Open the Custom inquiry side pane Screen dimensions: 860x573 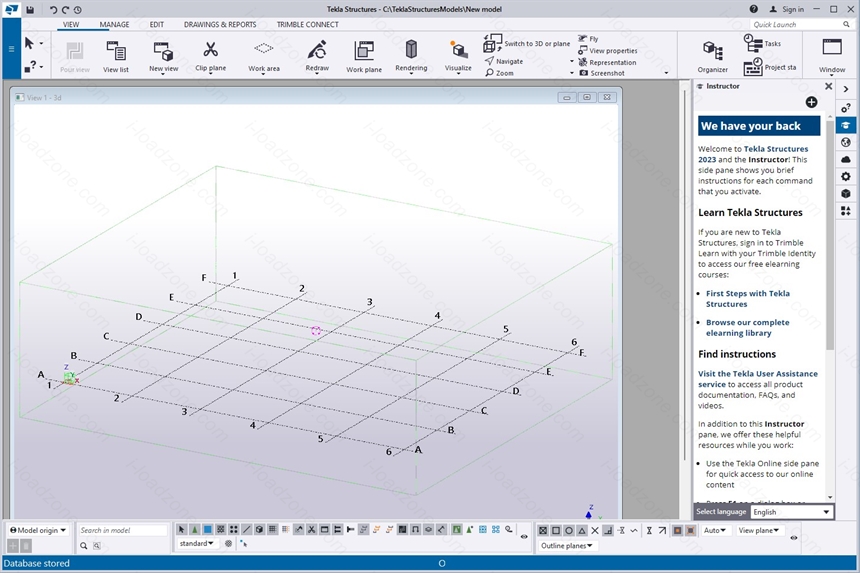point(846,108)
